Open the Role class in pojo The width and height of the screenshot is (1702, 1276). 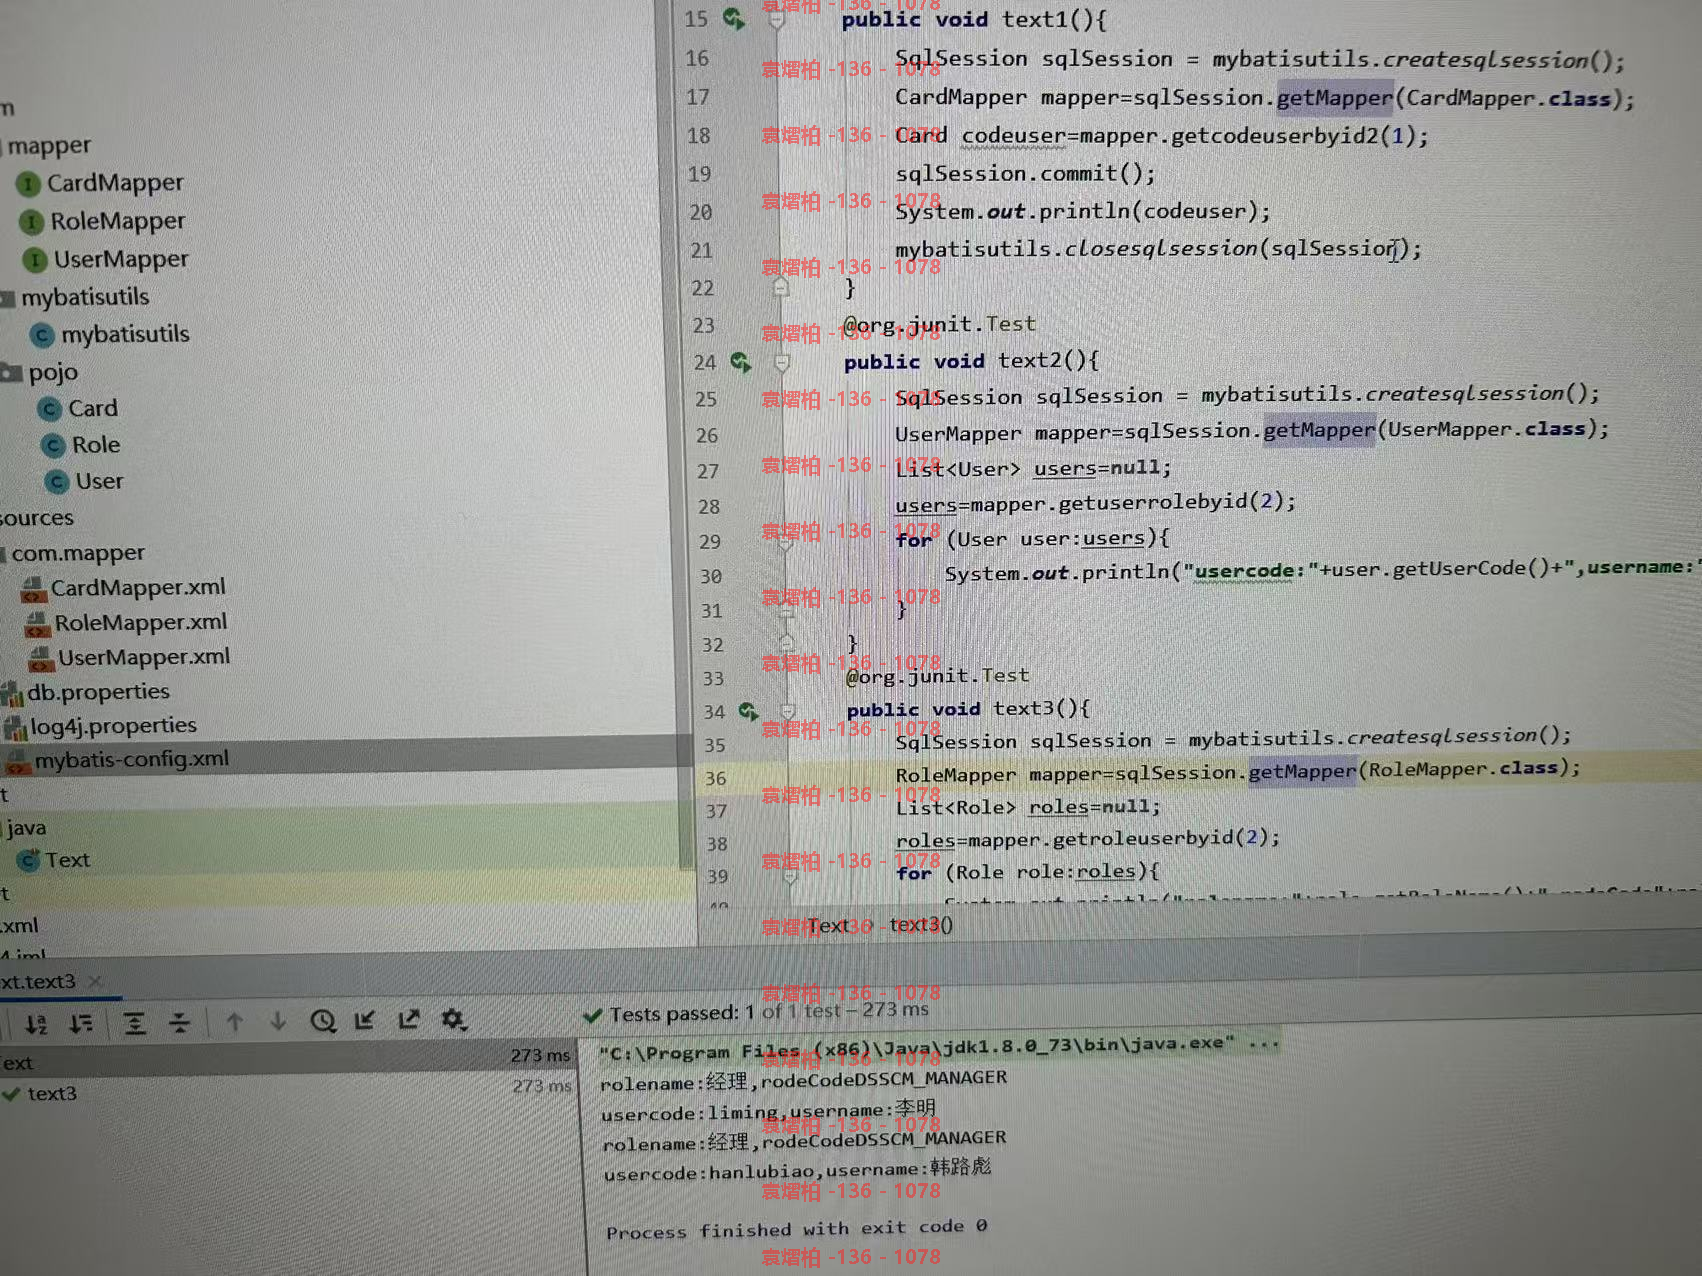(x=95, y=444)
